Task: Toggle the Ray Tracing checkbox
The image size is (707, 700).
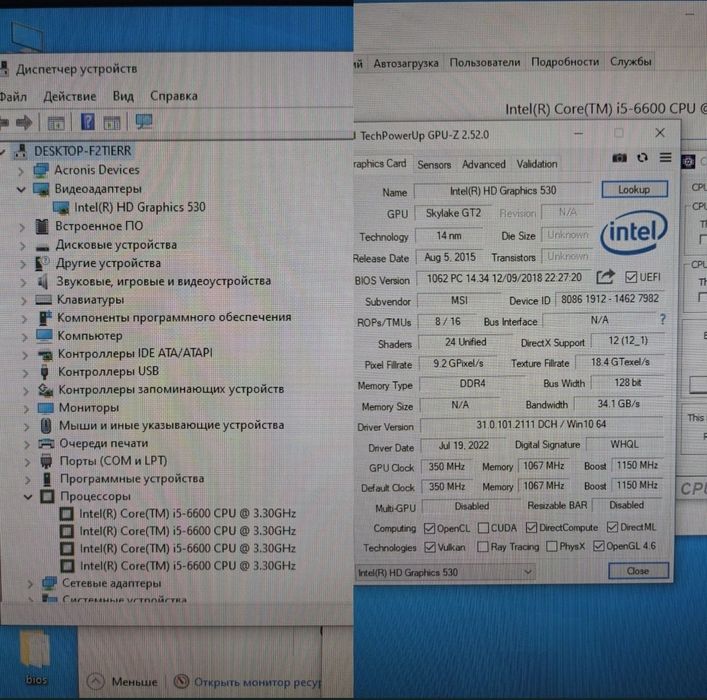Action: (x=482, y=547)
